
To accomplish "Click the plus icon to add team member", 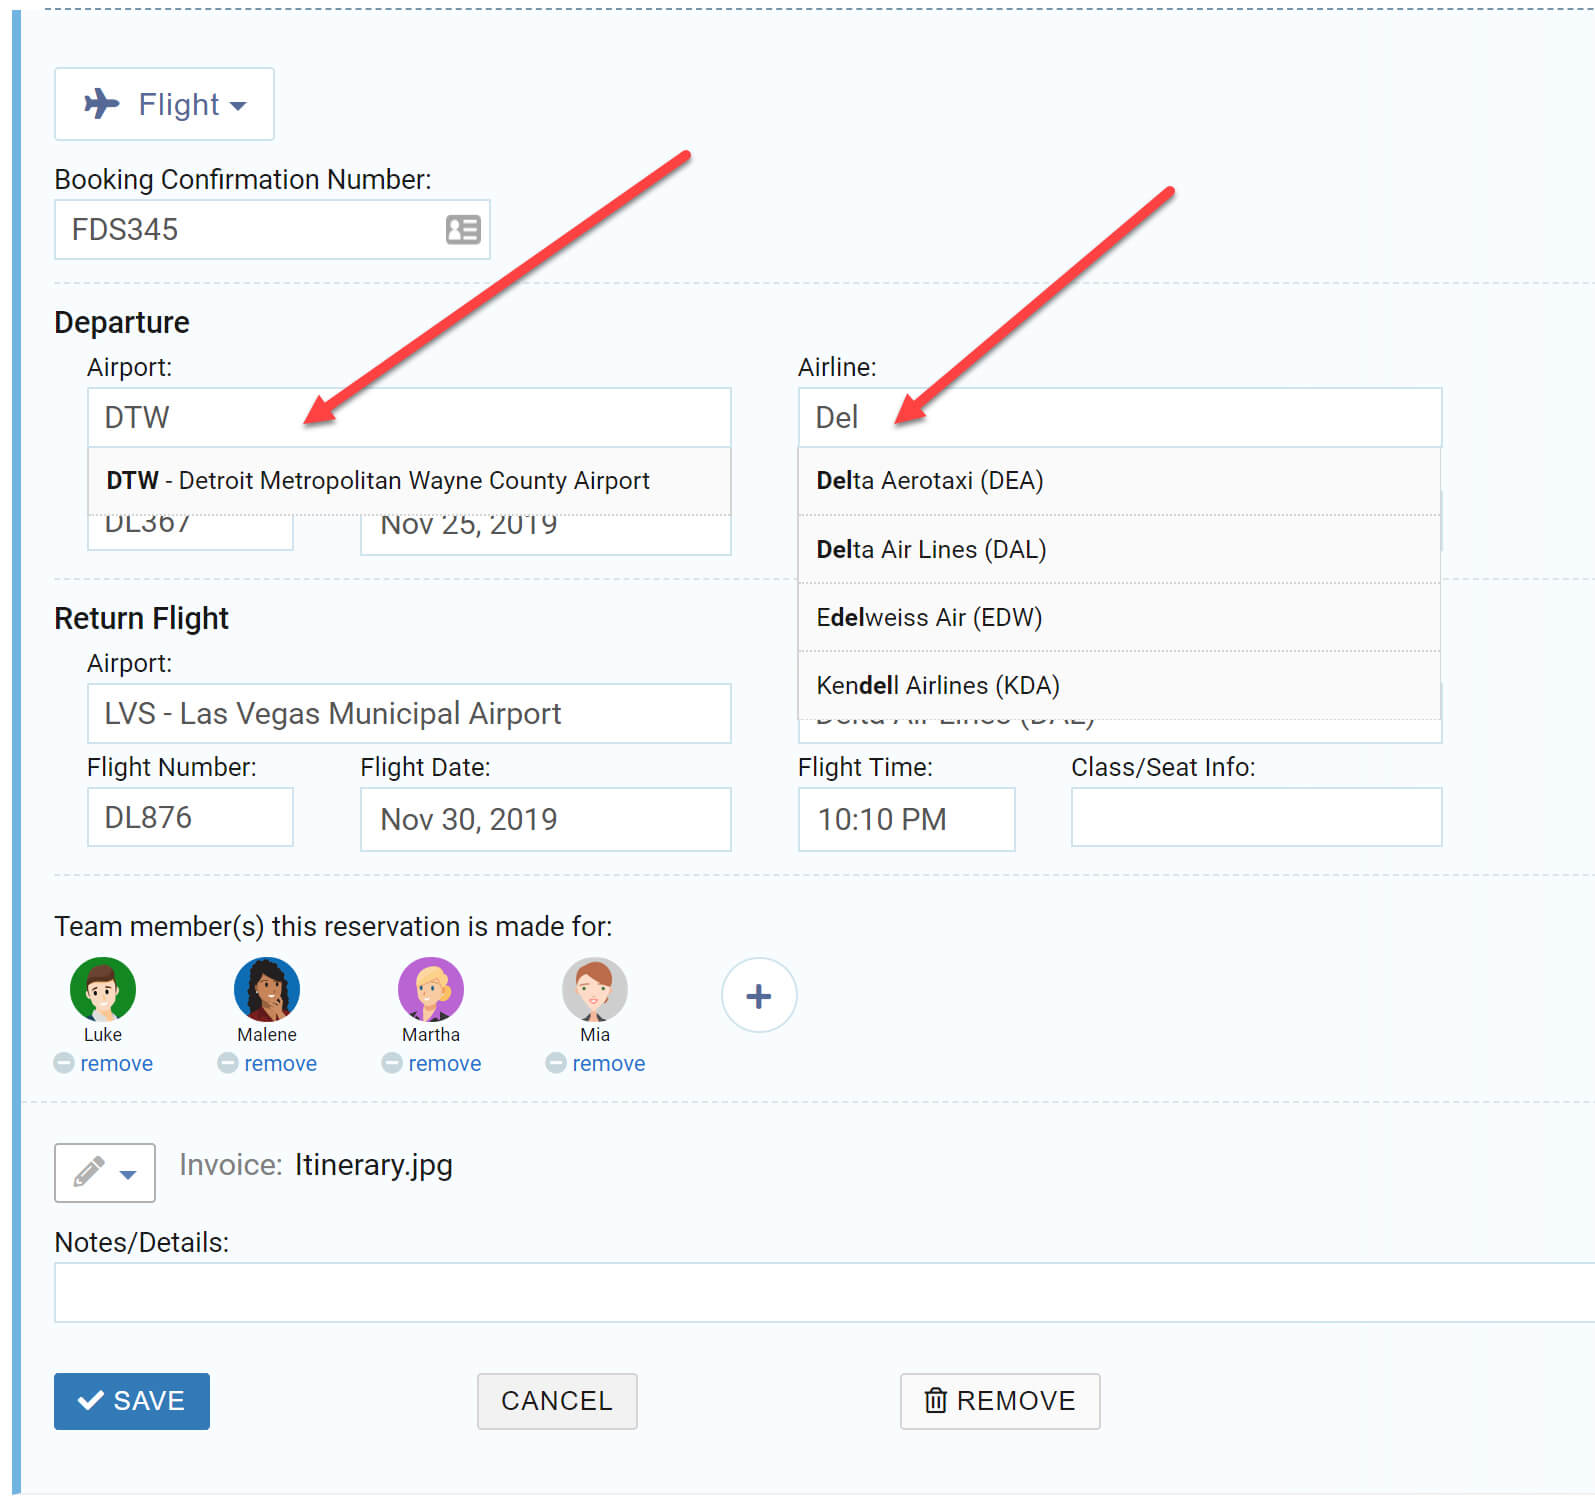I will 758,996.
